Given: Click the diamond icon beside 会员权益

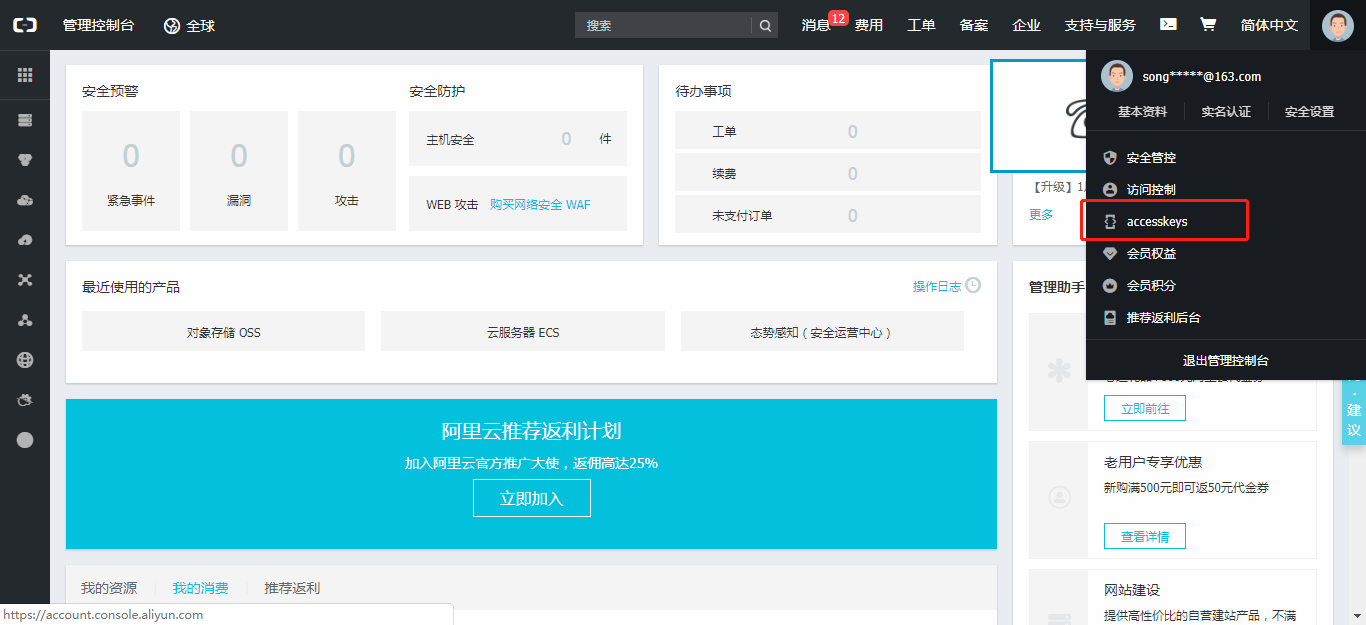Looking at the screenshot, I should tap(1109, 254).
